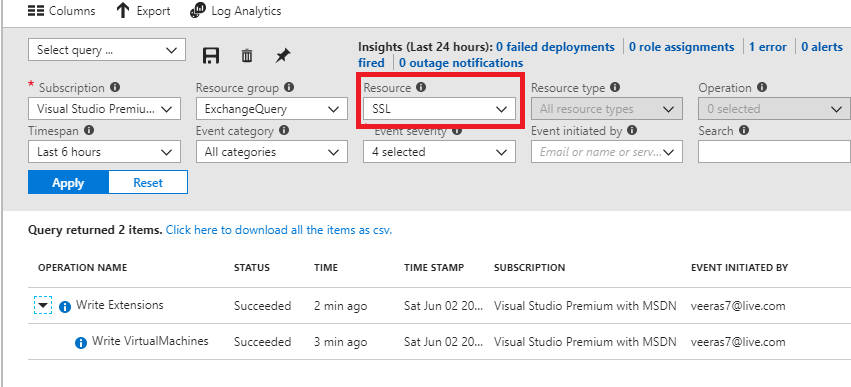Click the Resource info icon
This screenshot has height=387, width=851.
[x=421, y=87]
